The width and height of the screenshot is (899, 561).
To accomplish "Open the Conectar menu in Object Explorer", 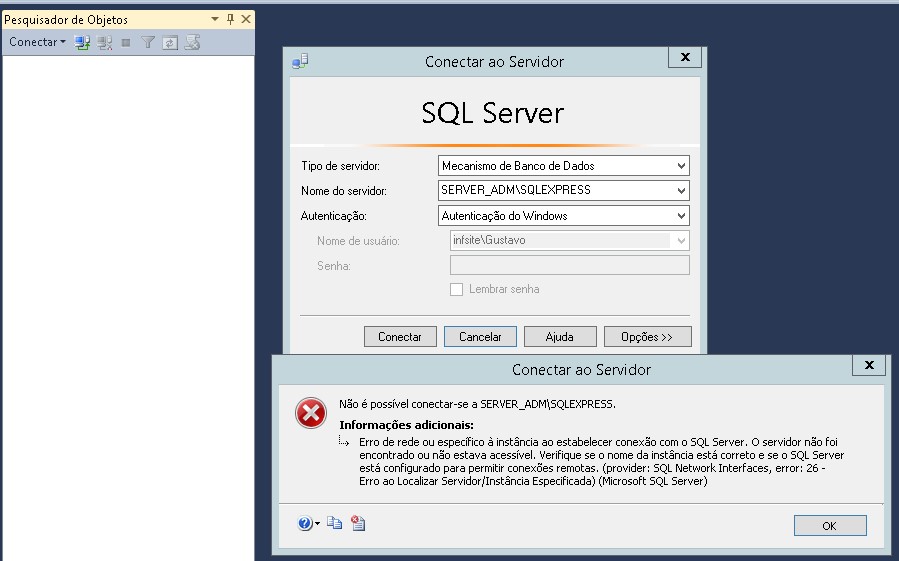I will pos(37,42).
